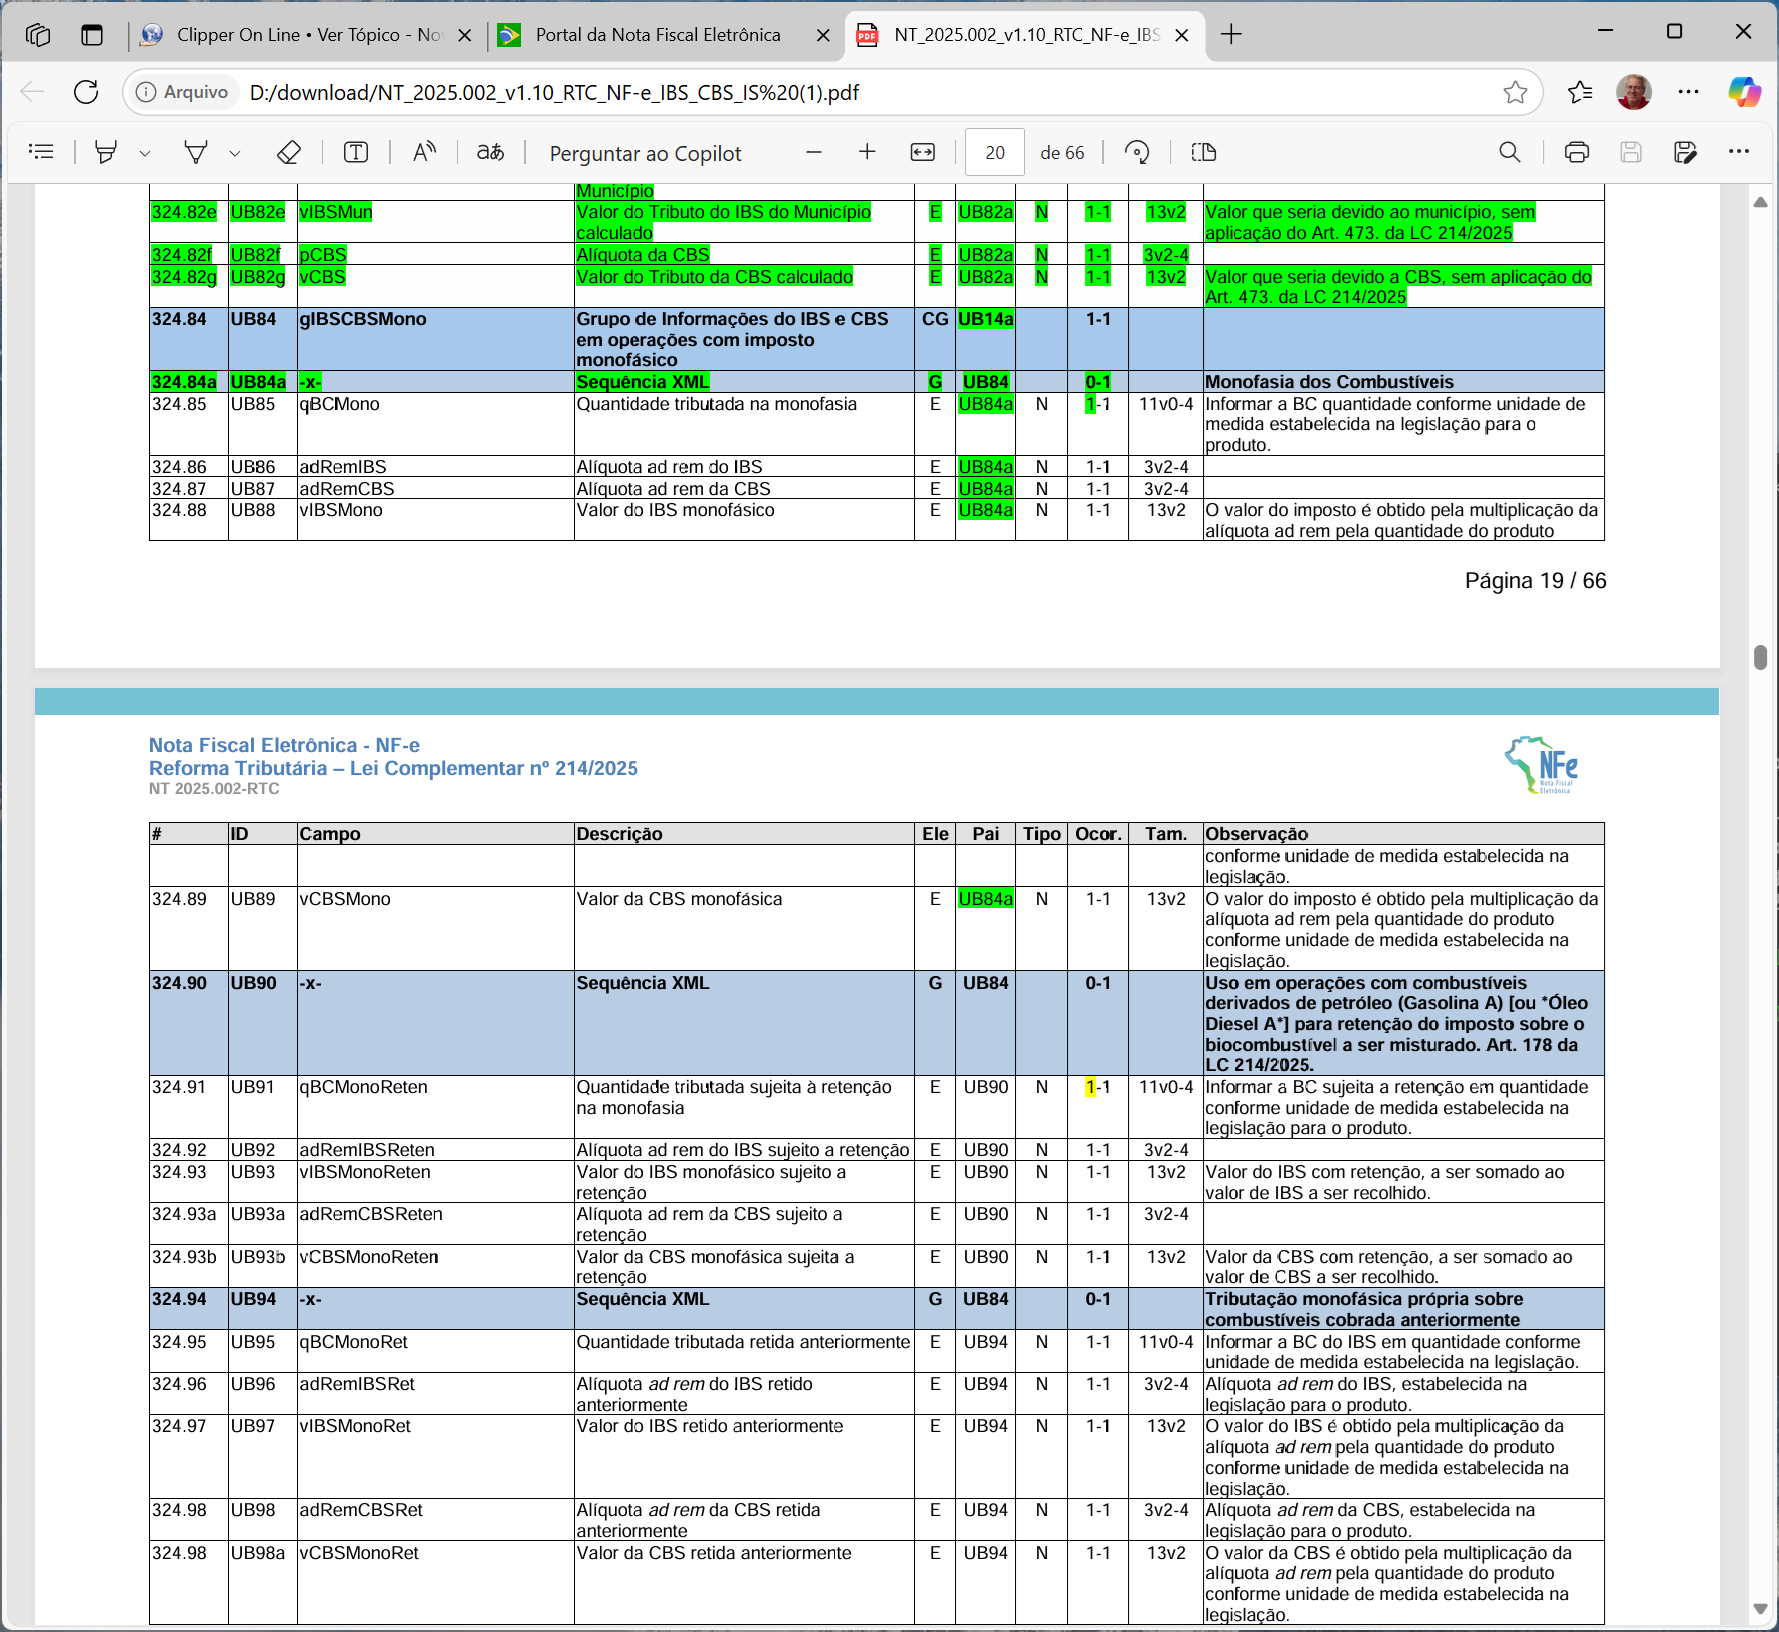
Task: Open a new browser tab
Action: (1232, 35)
